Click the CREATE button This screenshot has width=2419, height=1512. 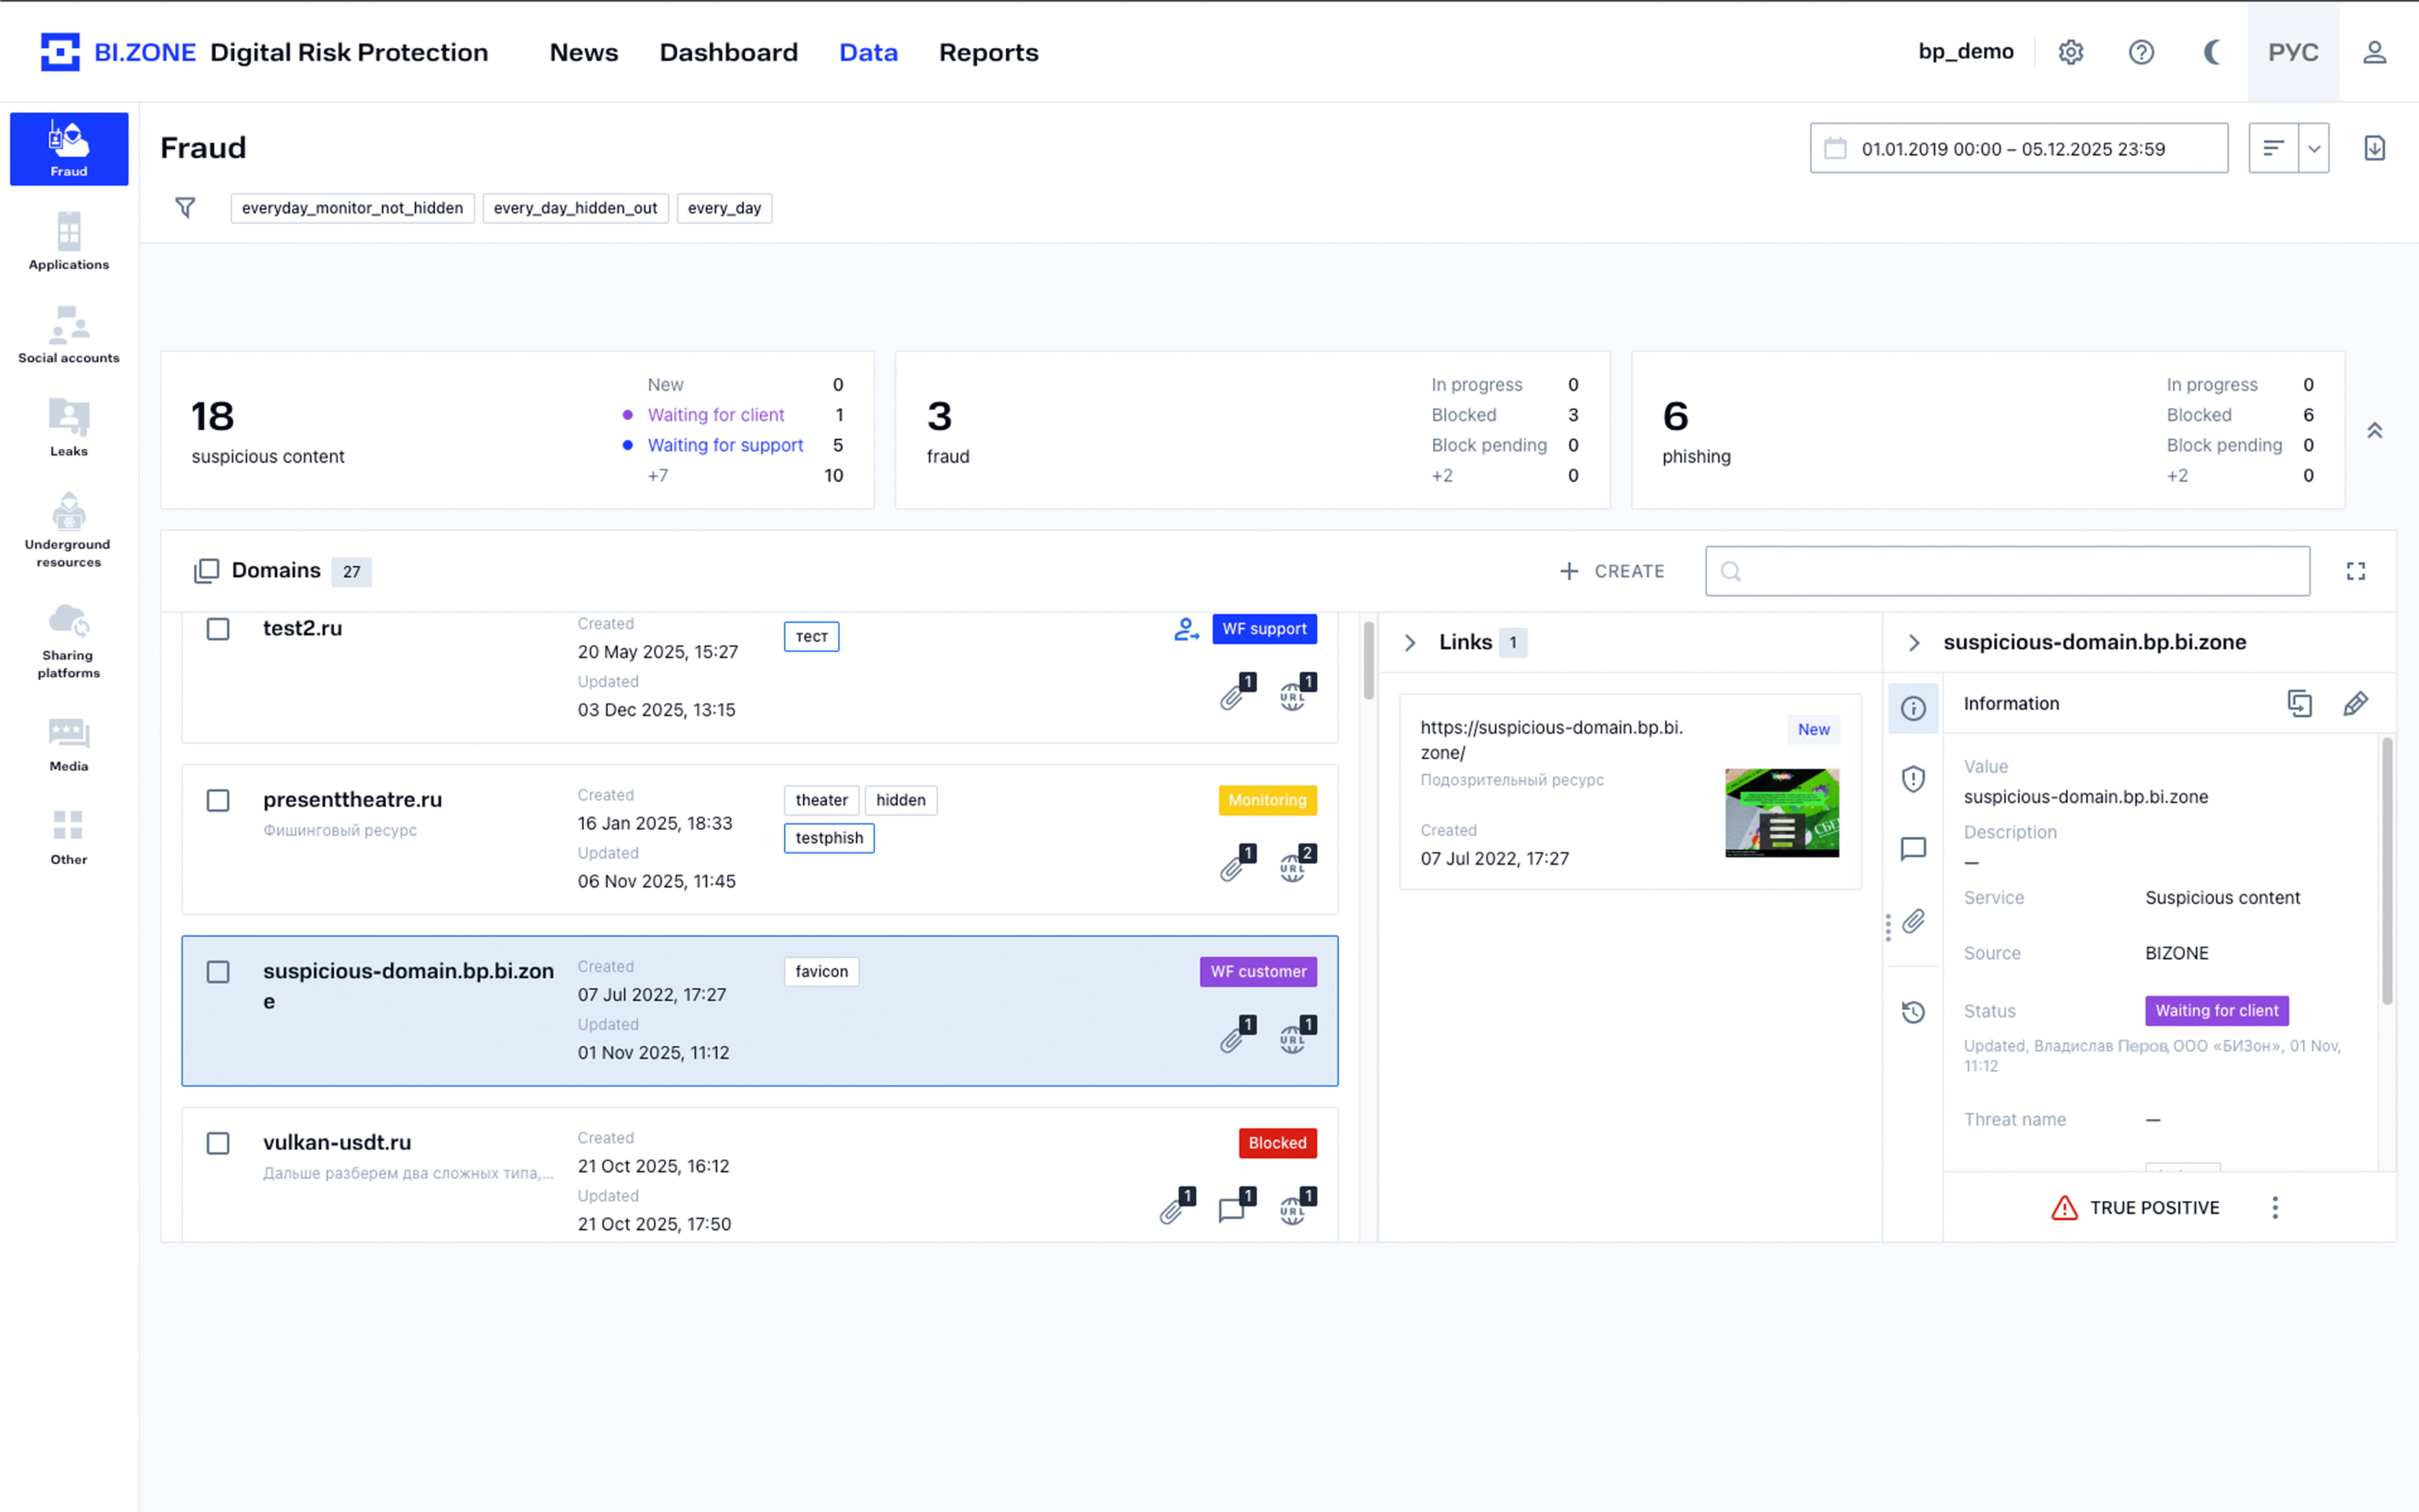click(1611, 571)
